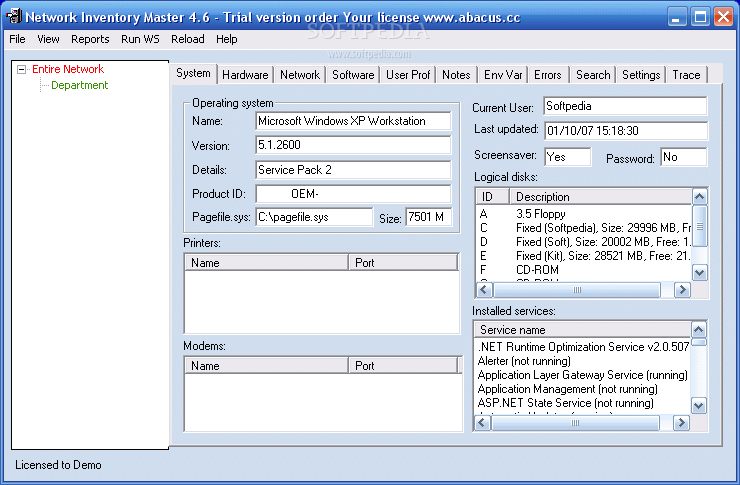The image size is (740, 485).
Task: Switch to the Search tab
Action: pos(593,75)
